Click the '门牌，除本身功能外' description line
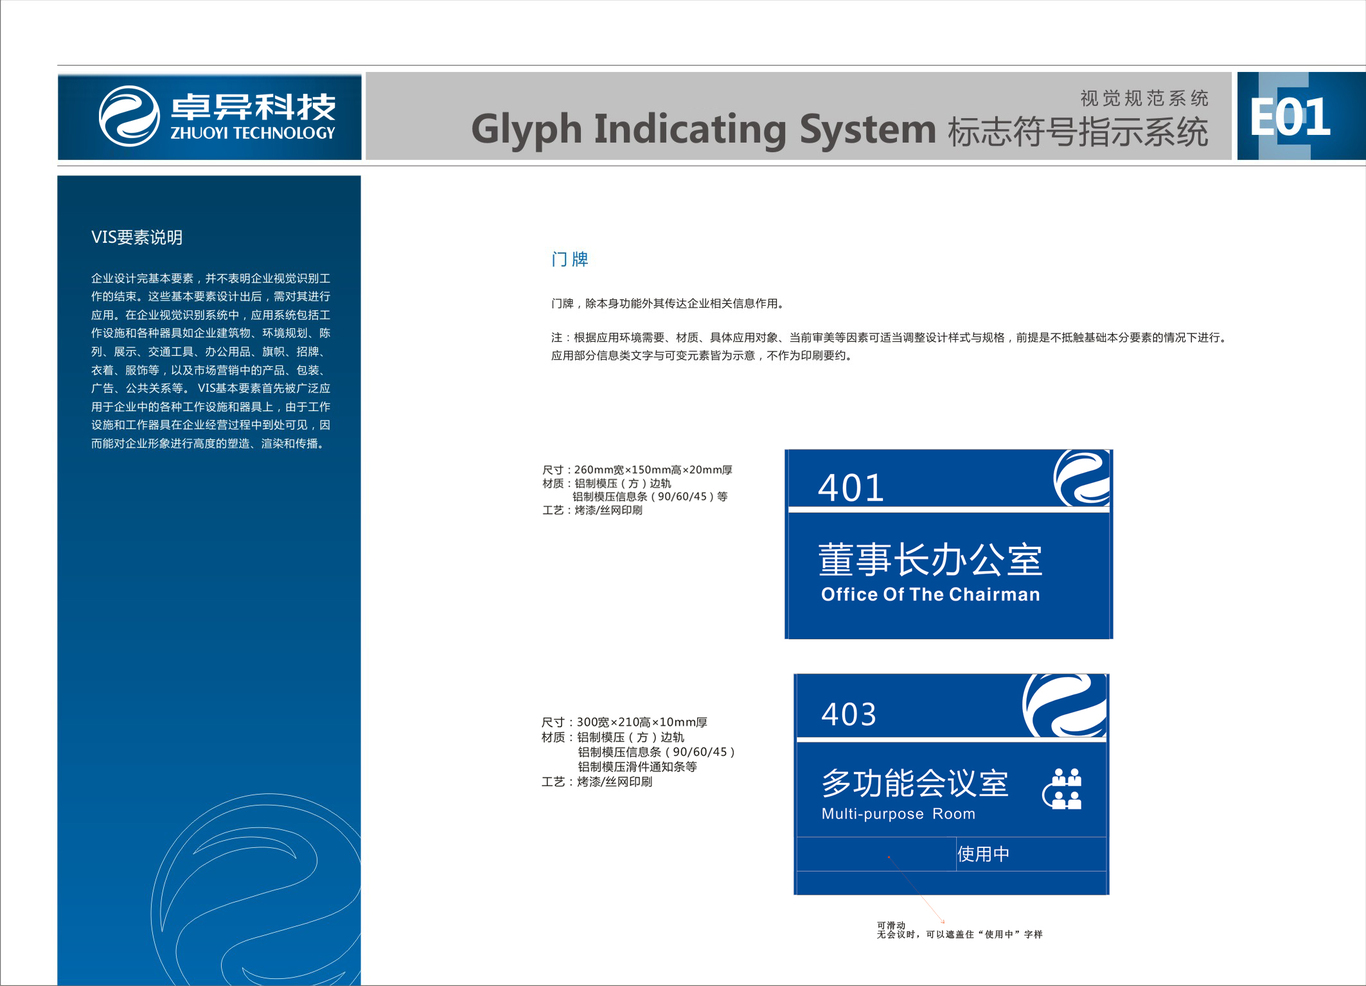Viewport: 1366px width, 986px height. click(667, 304)
